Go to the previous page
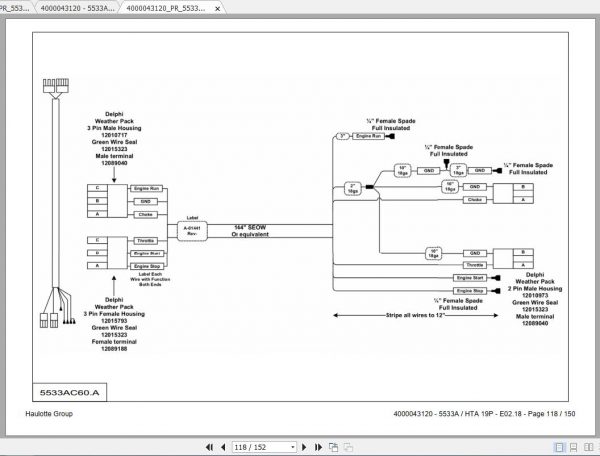Screen dimensions: 600x456 (223, 447)
